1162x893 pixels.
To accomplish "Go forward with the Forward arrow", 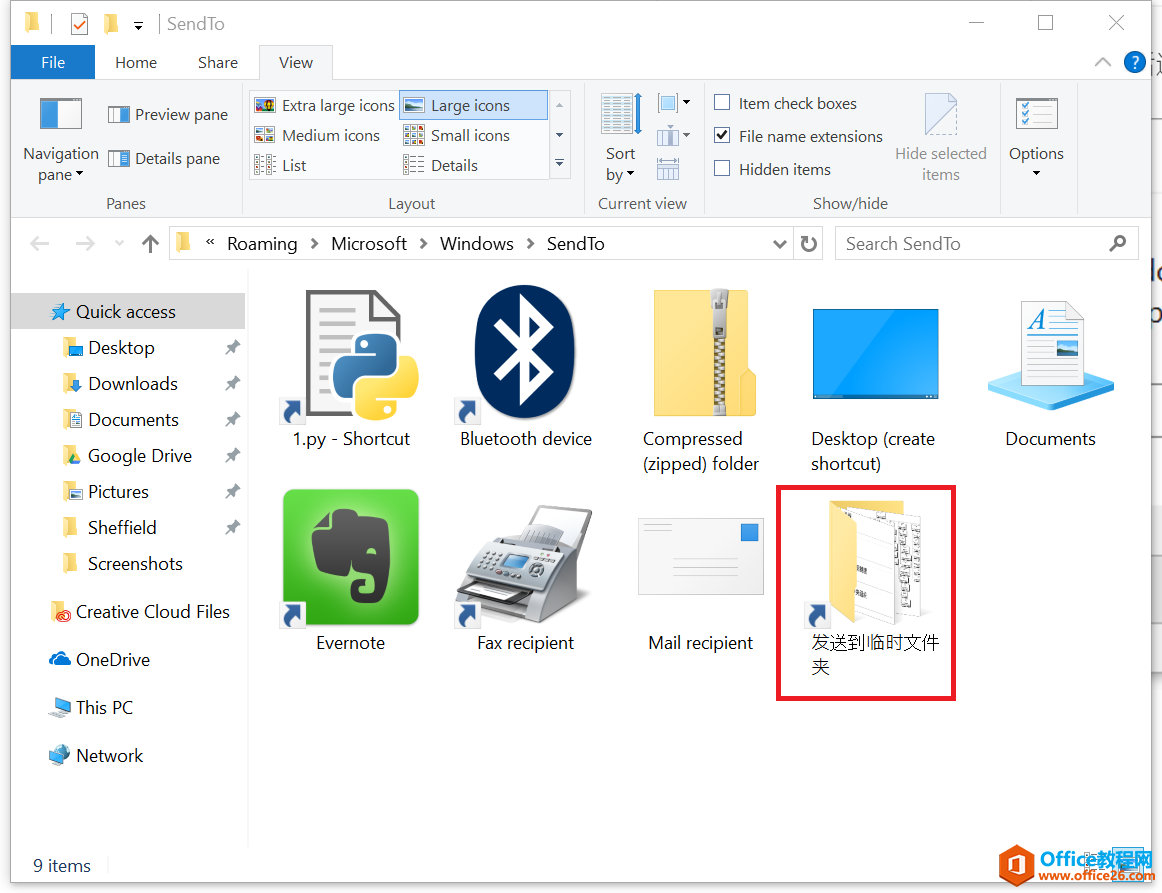I will 85,243.
